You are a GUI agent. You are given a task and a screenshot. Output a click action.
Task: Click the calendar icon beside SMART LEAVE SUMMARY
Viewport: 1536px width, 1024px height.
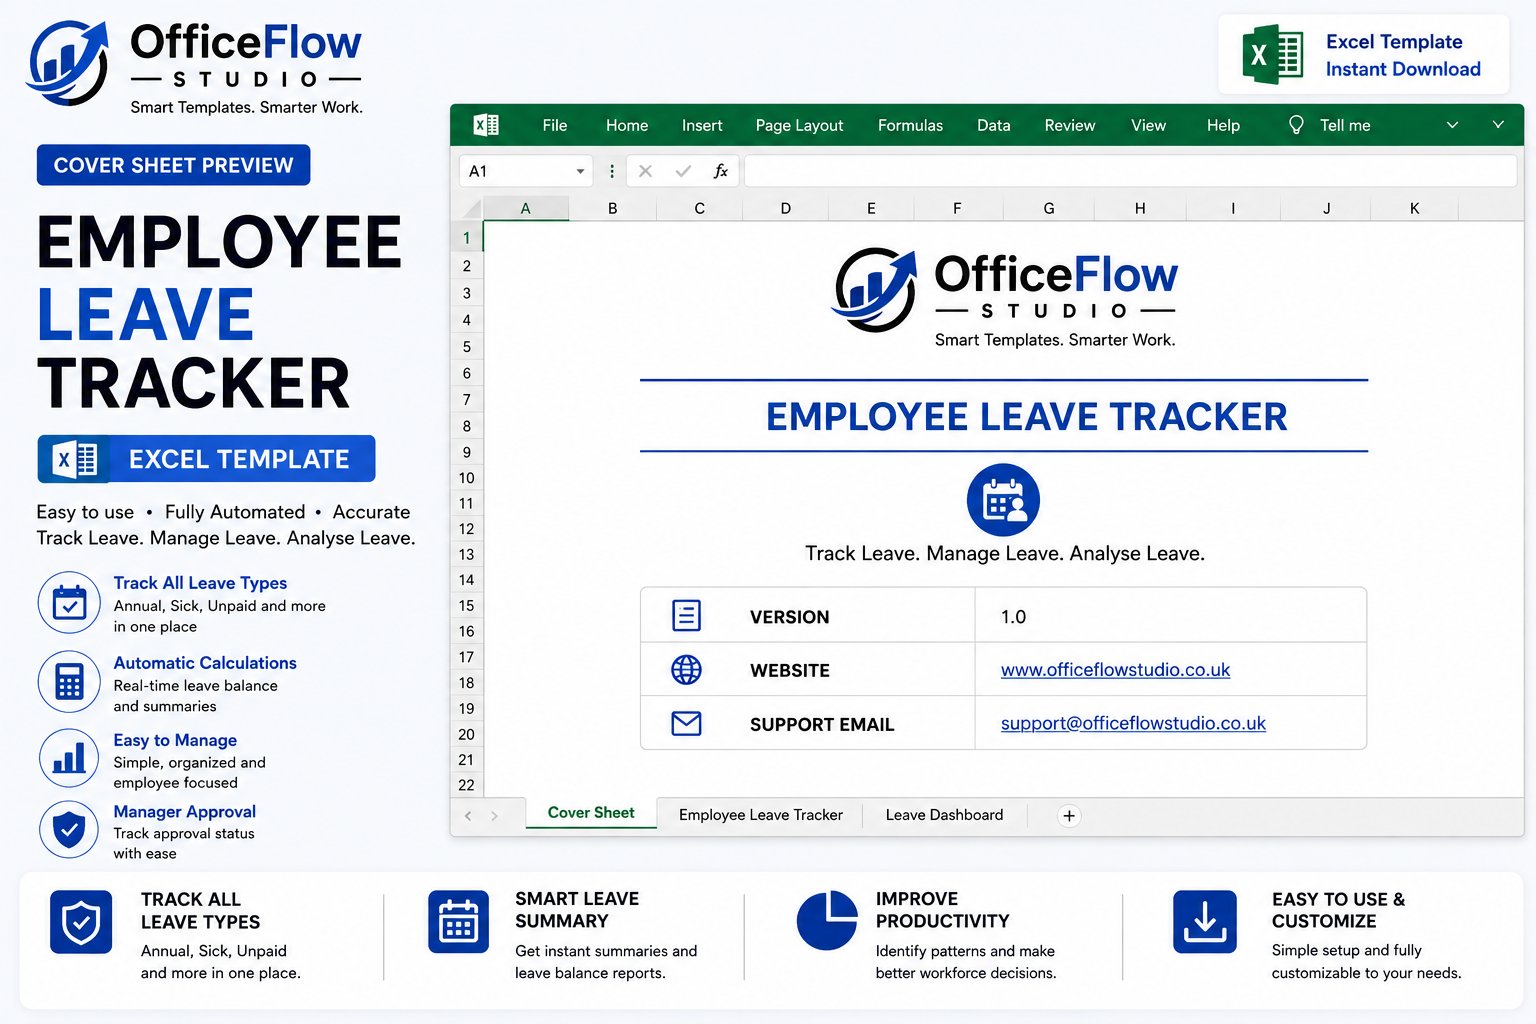tap(458, 922)
